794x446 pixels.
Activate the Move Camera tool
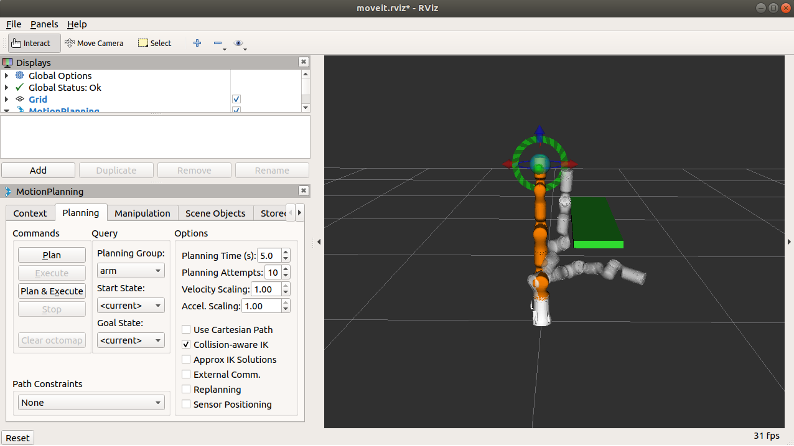click(93, 43)
